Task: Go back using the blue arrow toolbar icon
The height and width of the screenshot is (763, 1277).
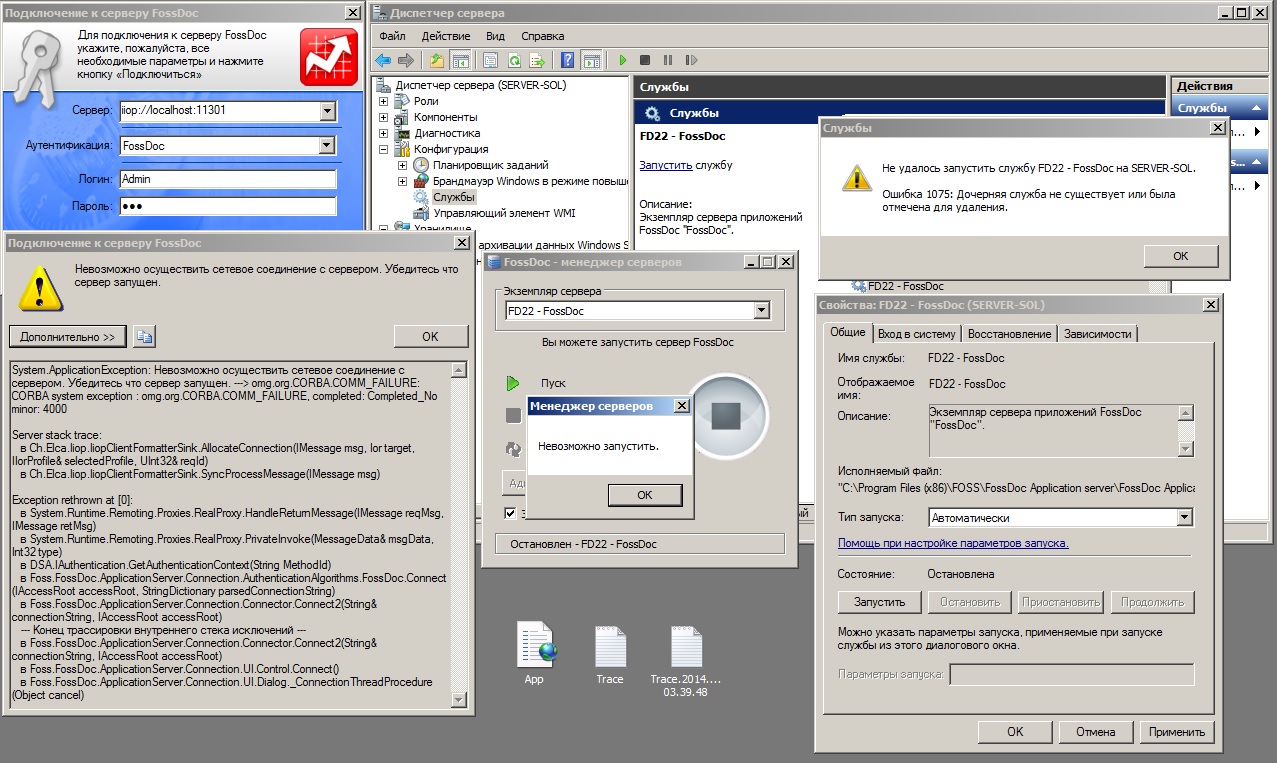Action: [383, 60]
